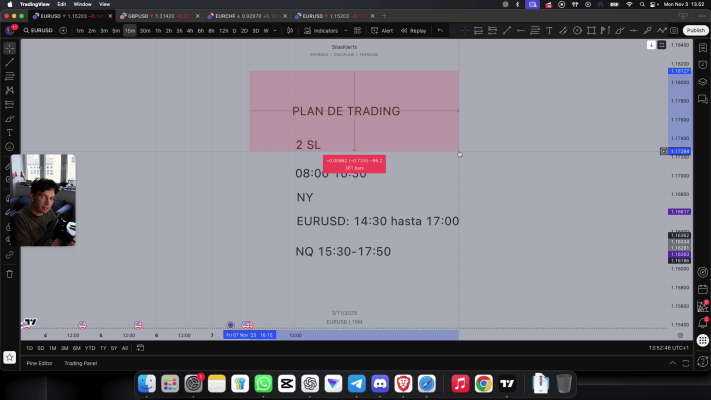Viewport: 711px width, 400px height.
Task: Open the Trading Panel
Action: coord(81,363)
